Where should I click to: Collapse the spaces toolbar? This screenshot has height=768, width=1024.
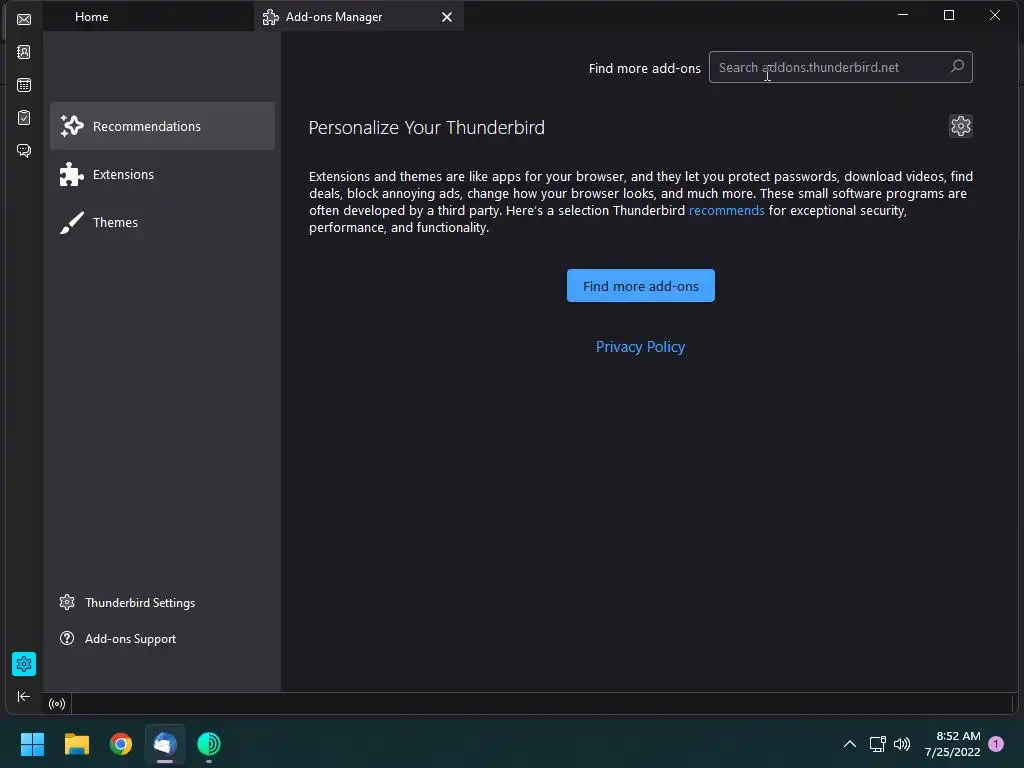tap(24, 697)
